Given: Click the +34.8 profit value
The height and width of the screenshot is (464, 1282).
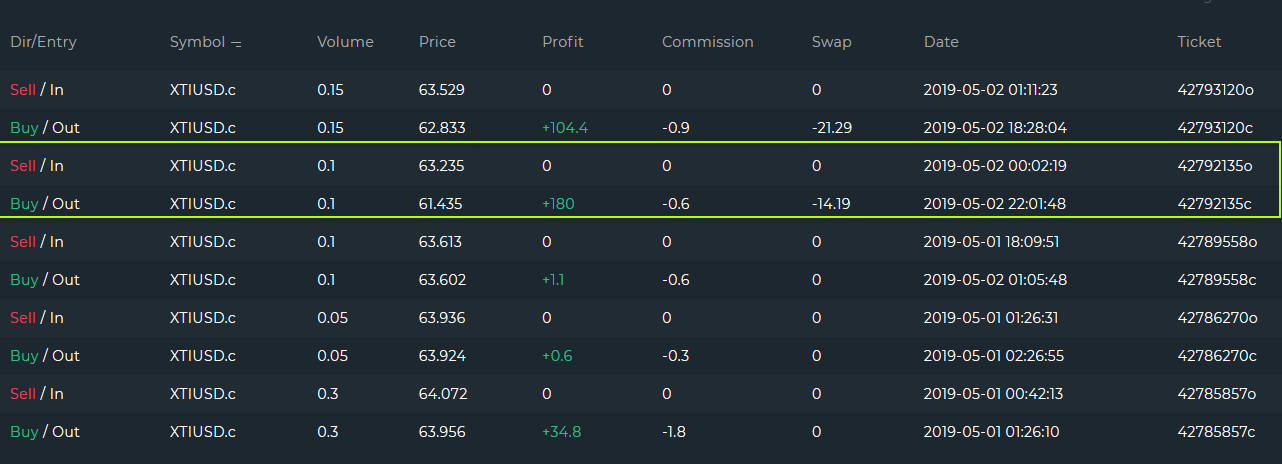Looking at the screenshot, I should point(561,432).
